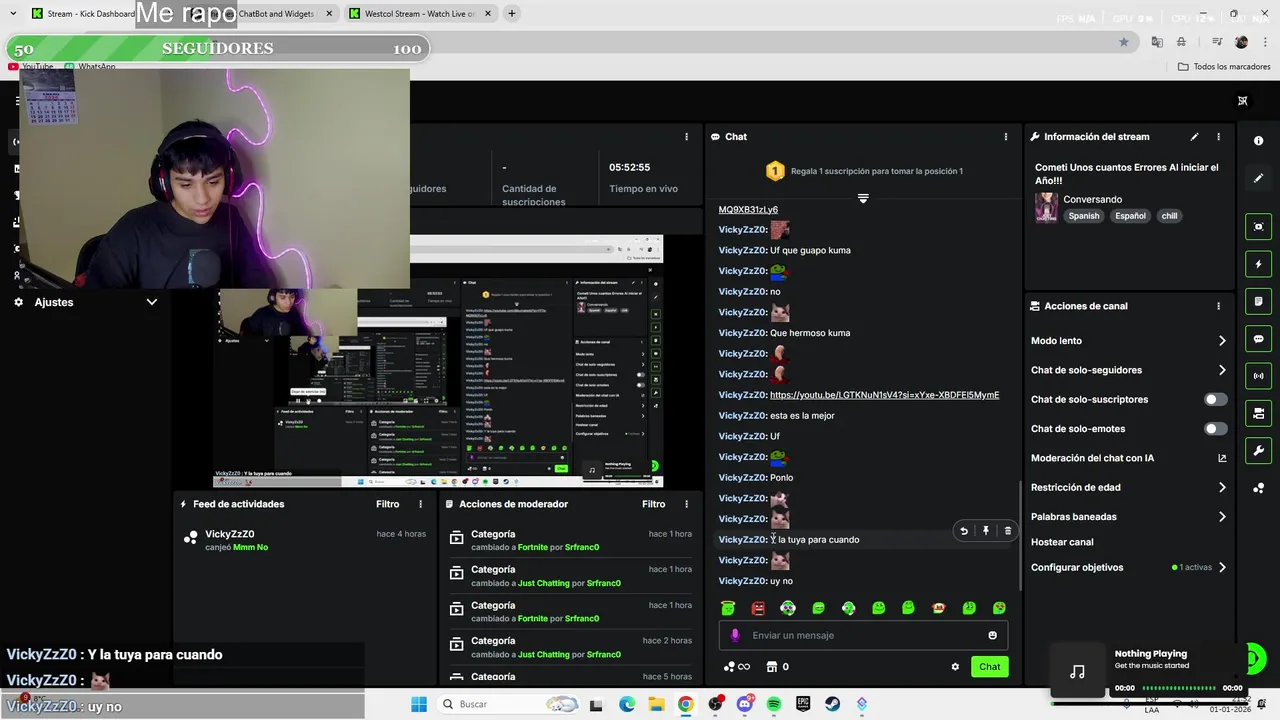Screen dimensions: 1280x720
Task: Click the Conversando category thumbnail
Action: 1046,207
